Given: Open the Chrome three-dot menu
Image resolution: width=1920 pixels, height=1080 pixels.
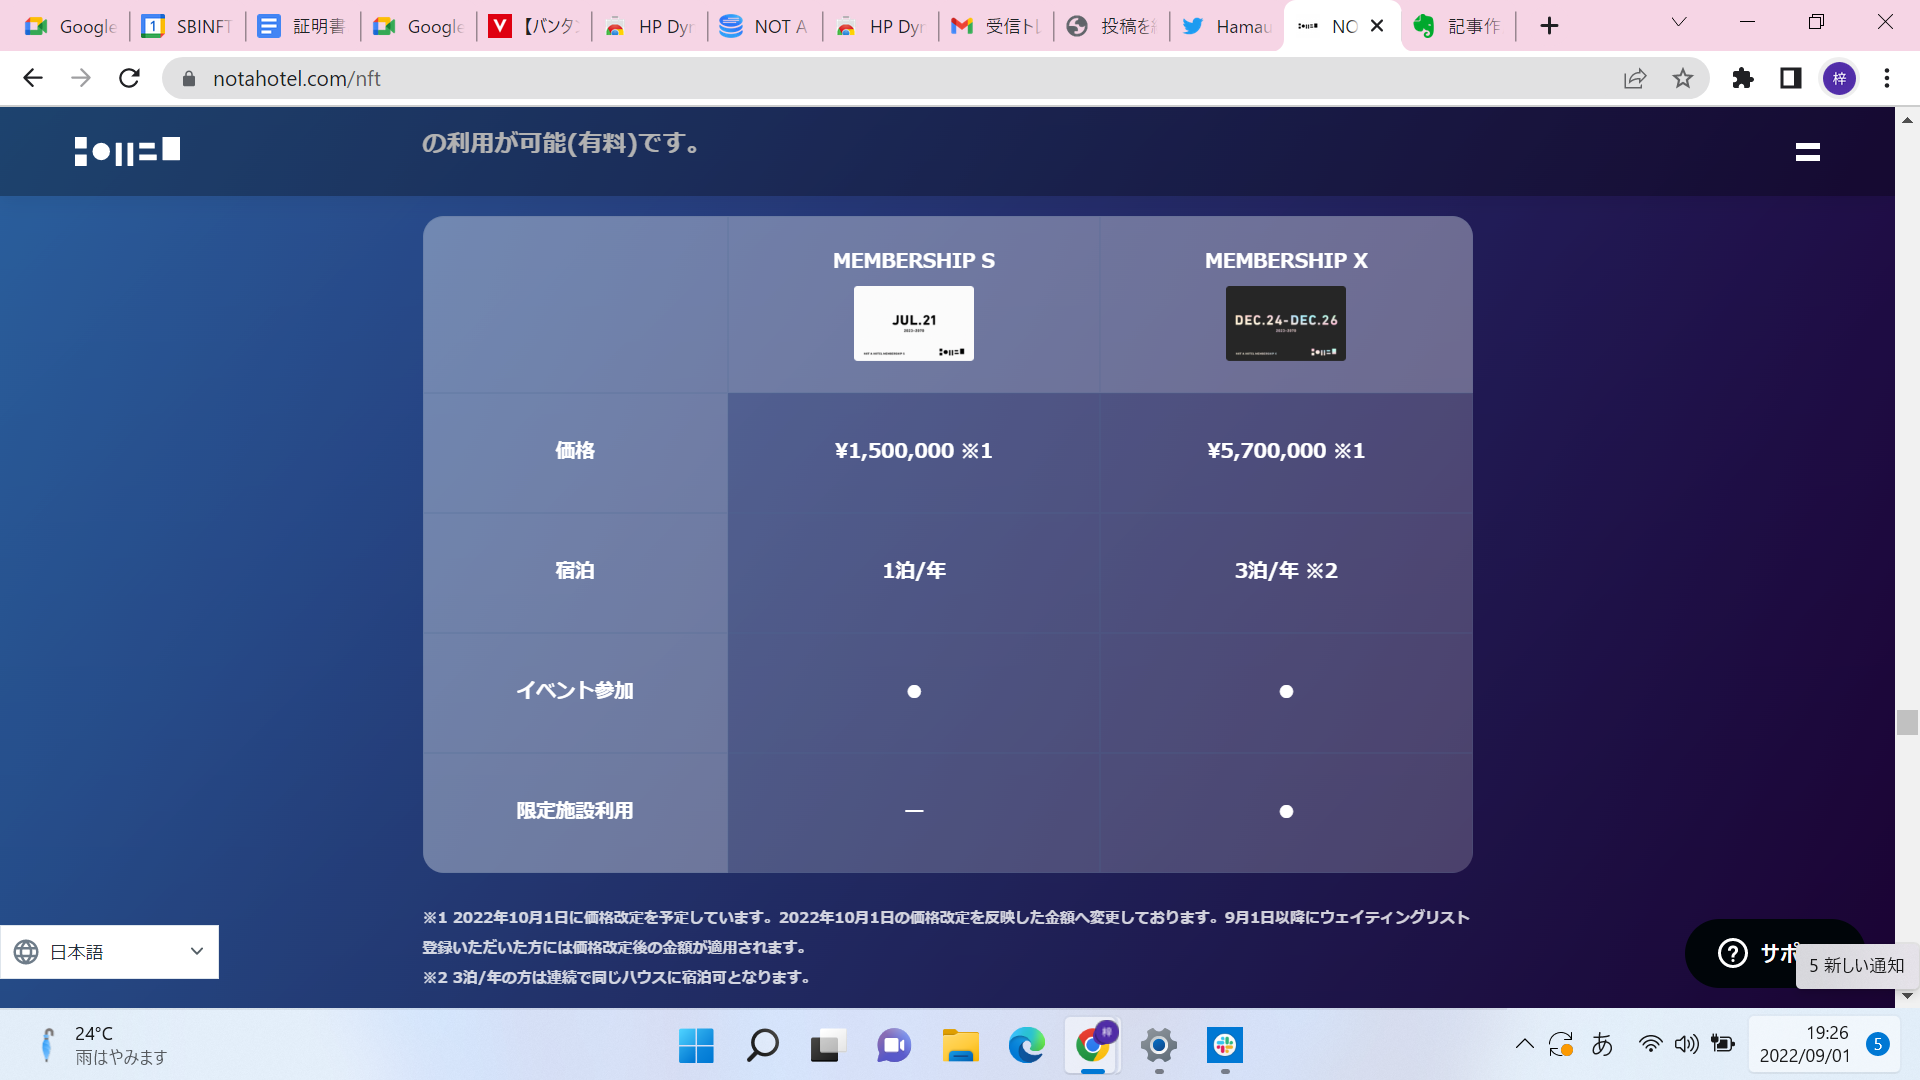Looking at the screenshot, I should 1887,78.
